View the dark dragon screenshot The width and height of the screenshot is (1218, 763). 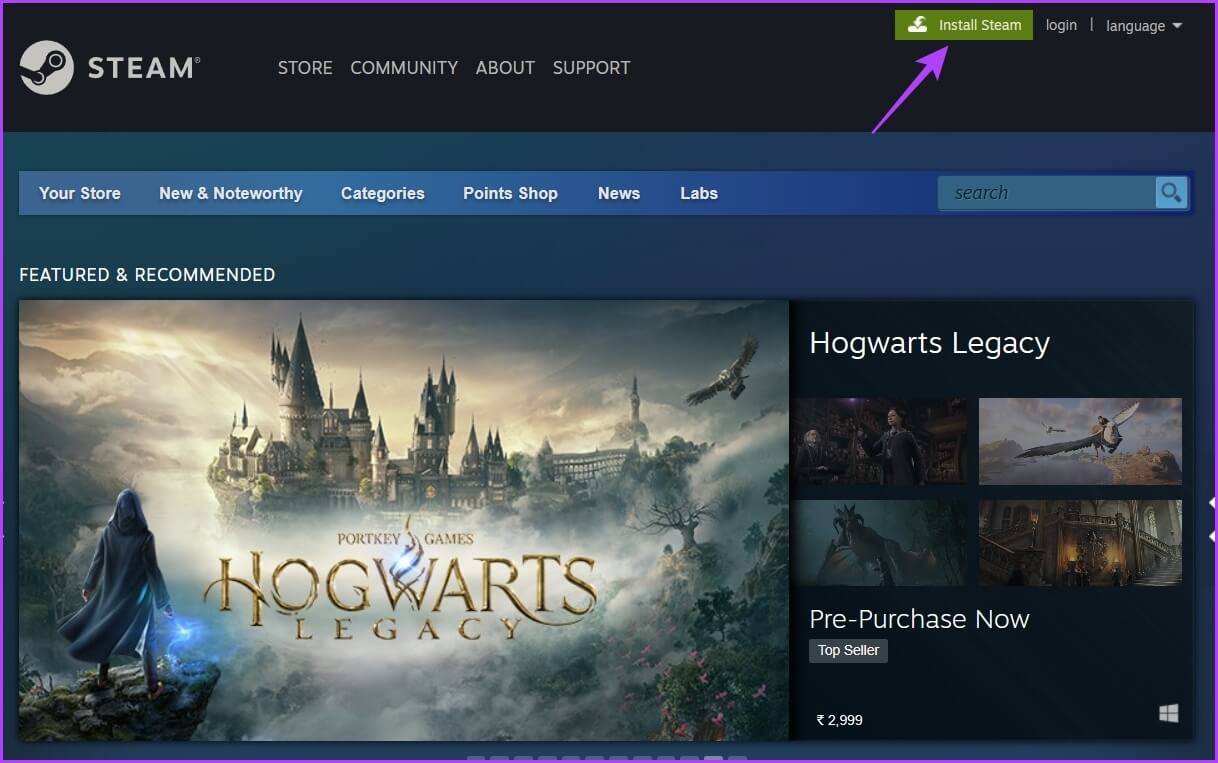(x=880, y=543)
